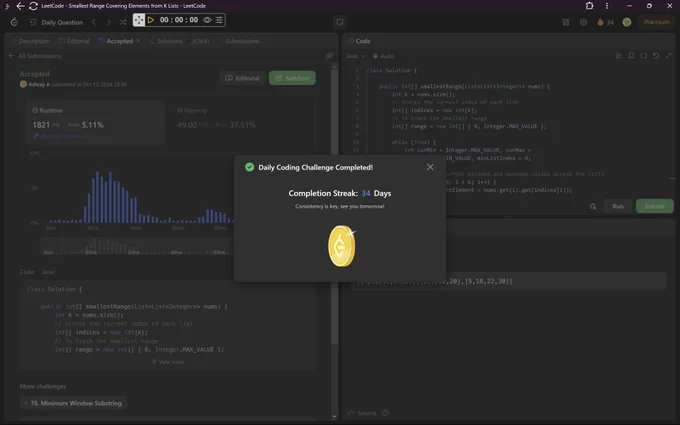680x425 pixels.
Task: Click the Source label at bottom
Action: (362, 413)
